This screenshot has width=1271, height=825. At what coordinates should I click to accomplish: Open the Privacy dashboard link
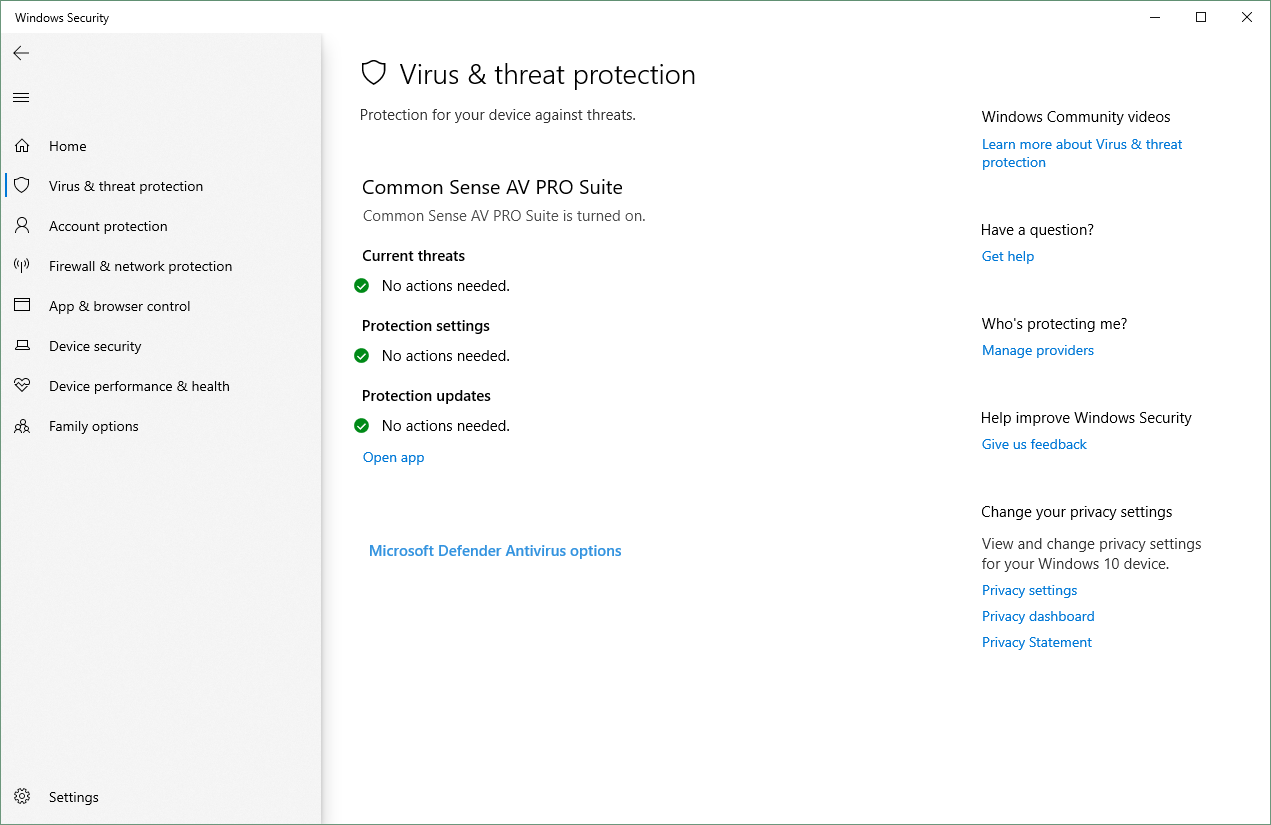[x=1038, y=616]
